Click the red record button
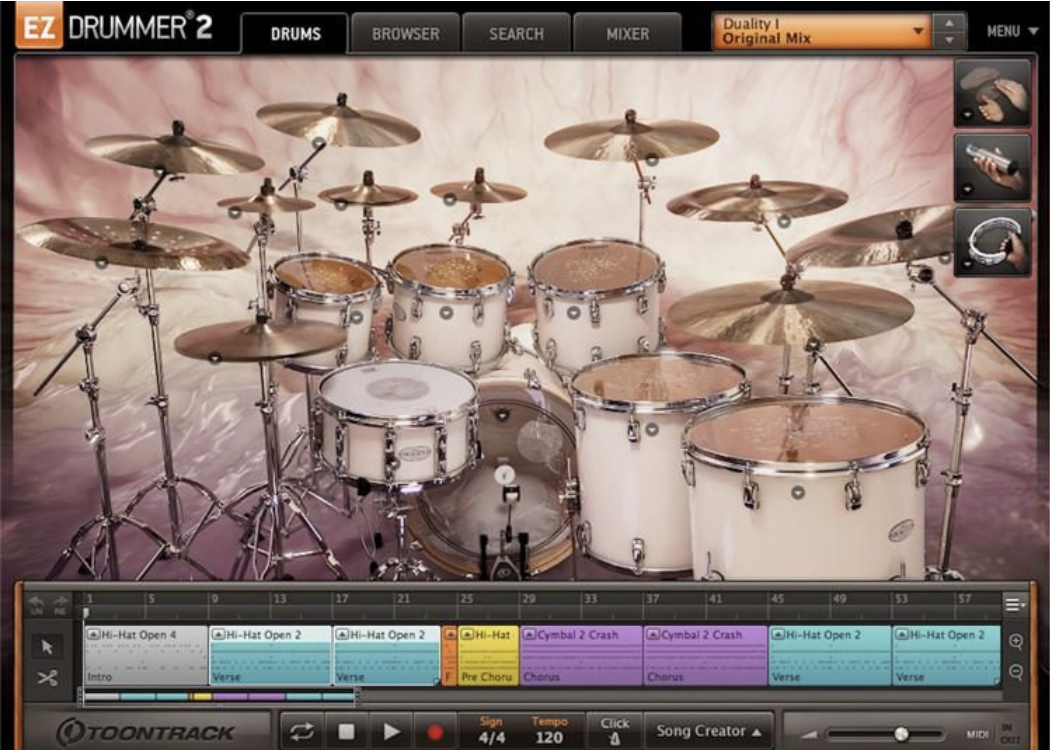This screenshot has height=750, width=1050. 435,732
